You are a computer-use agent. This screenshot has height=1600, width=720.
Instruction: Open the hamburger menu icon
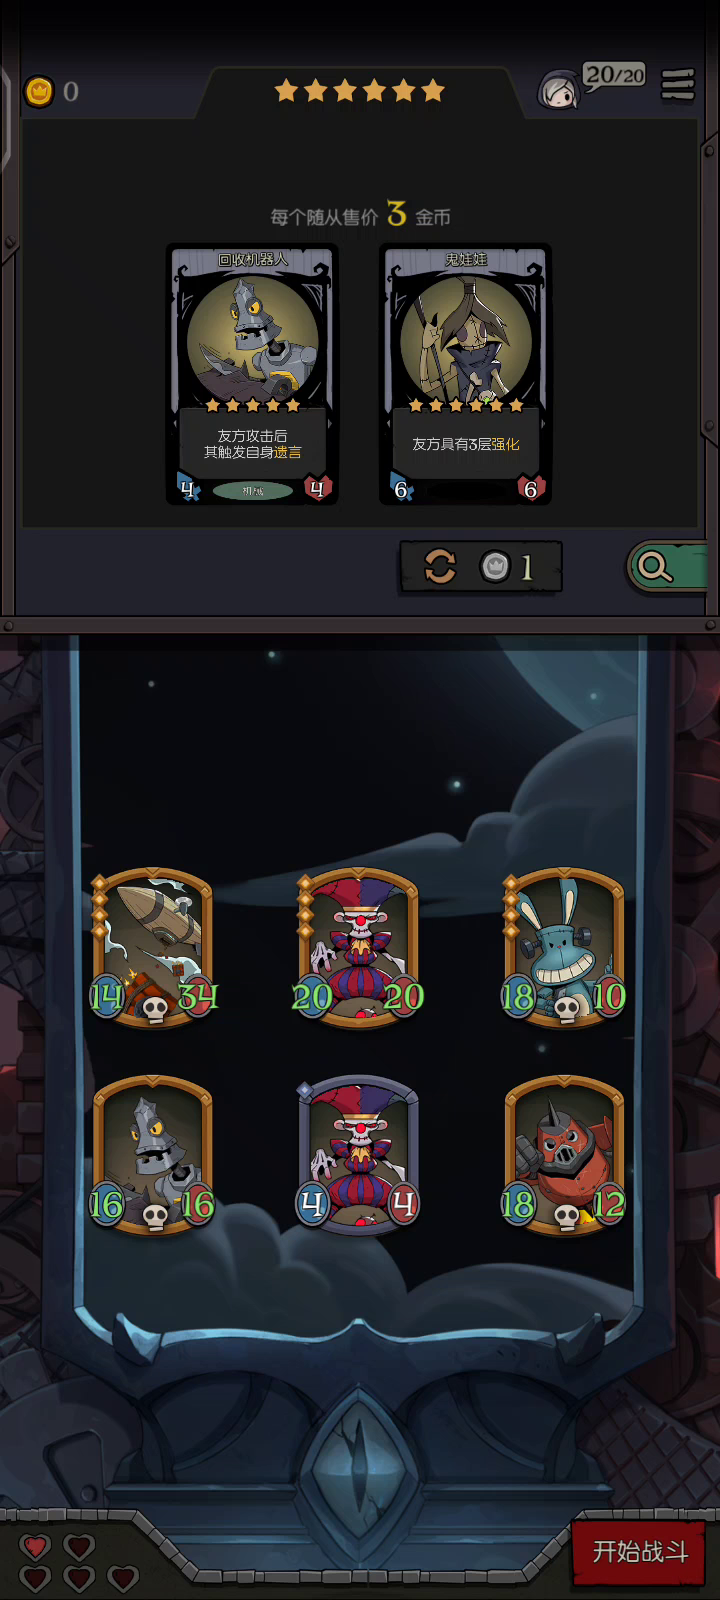click(x=678, y=86)
